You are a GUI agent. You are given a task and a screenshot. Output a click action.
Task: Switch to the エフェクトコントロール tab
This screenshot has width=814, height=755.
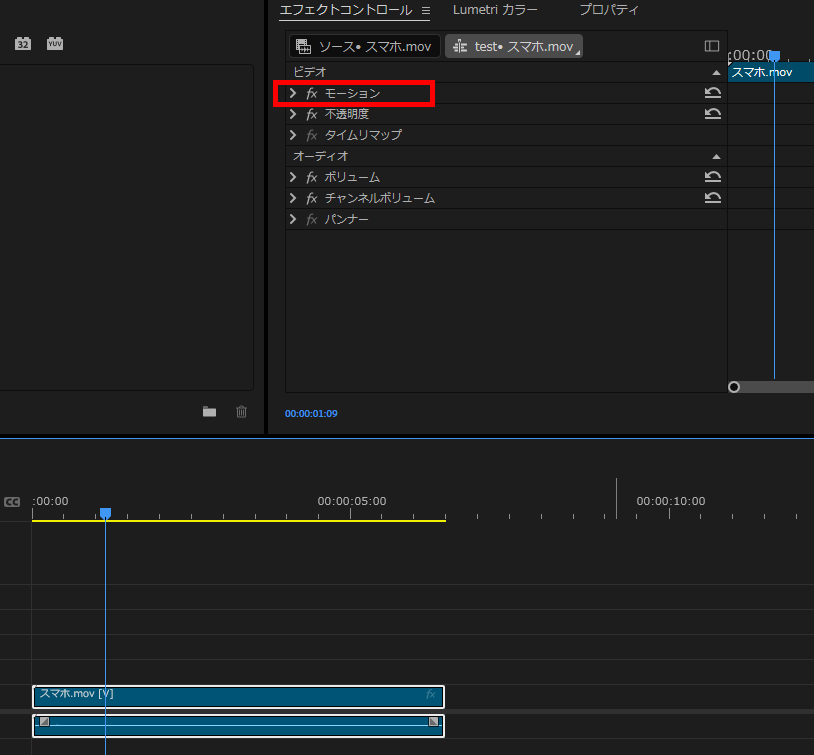click(x=346, y=10)
